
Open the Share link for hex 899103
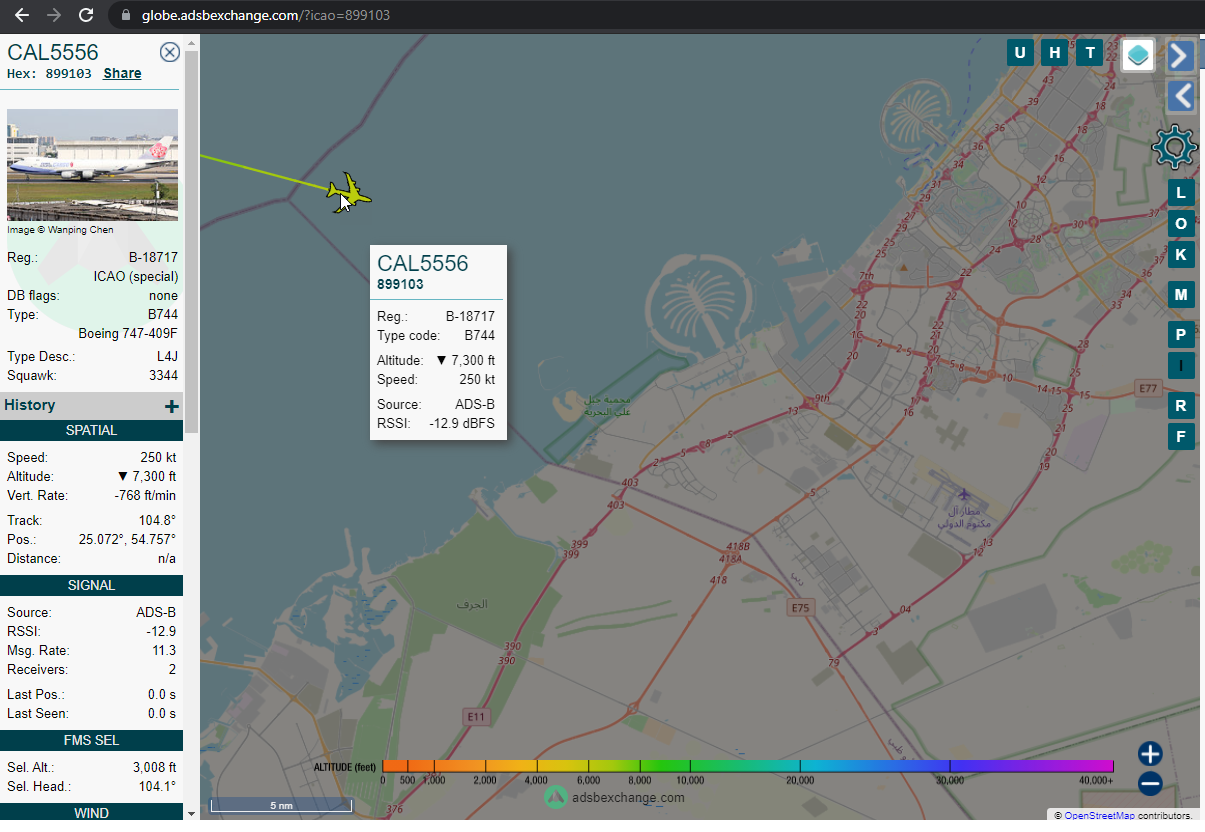(122, 73)
